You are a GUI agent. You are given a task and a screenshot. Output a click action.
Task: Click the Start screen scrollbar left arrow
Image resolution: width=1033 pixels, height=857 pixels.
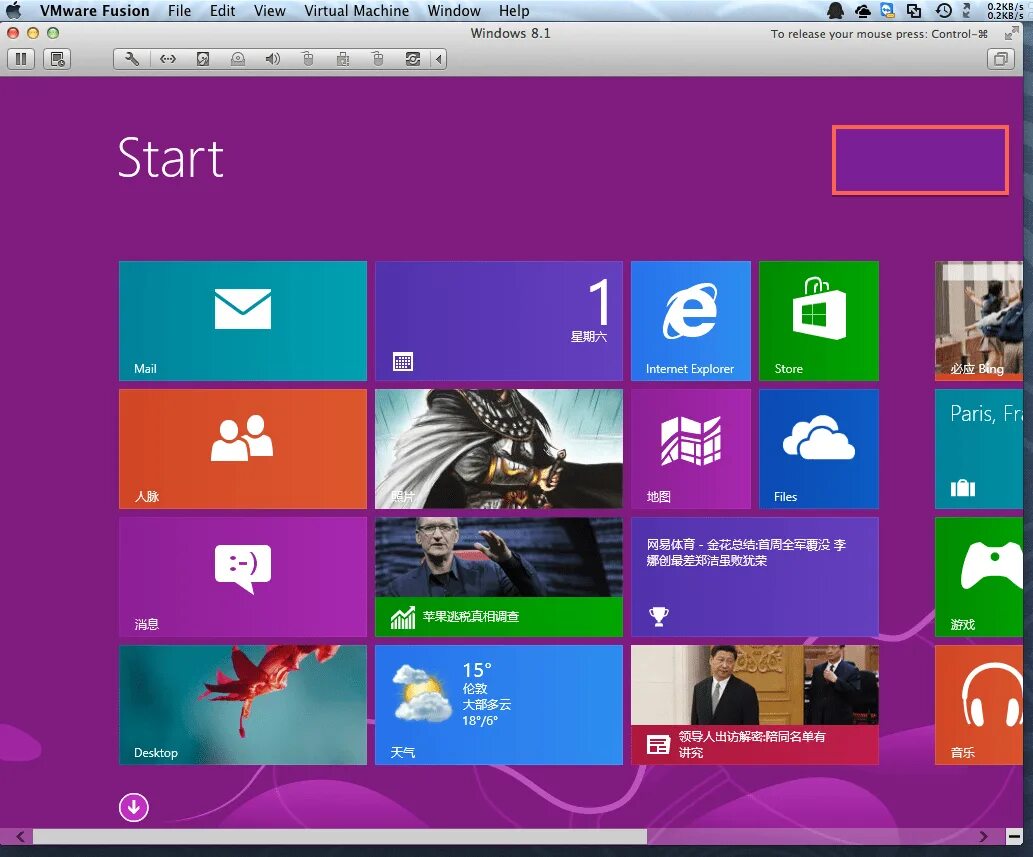pyautogui.click(x=20, y=837)
